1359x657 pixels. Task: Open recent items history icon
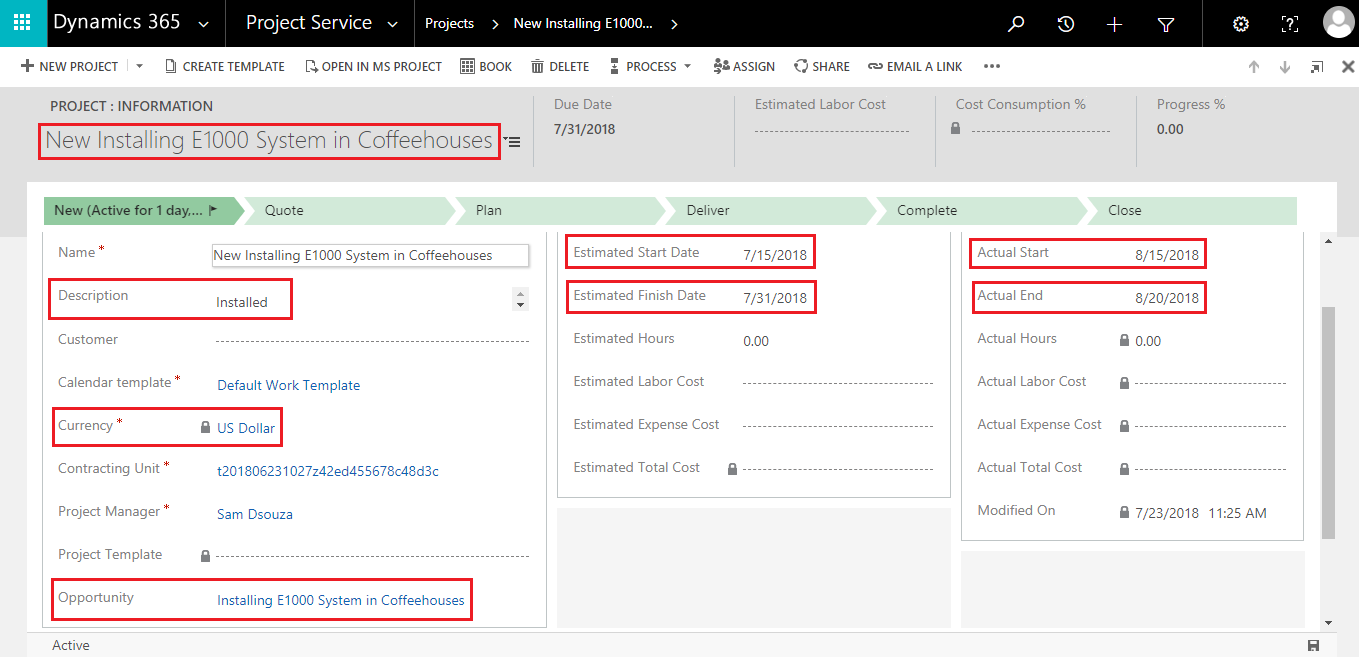[1066, 24]
